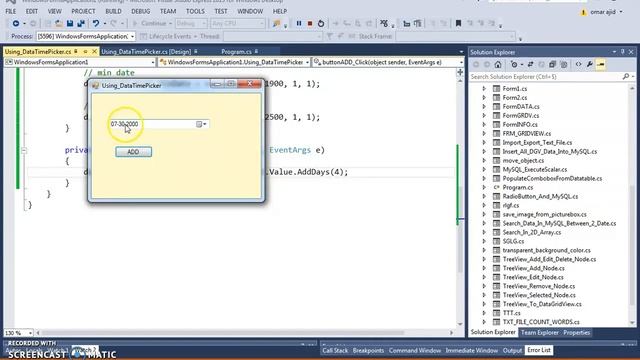640x360 pixels.
Task: Expand Form1.cs node in Solution Explorer
Action: 484,89
